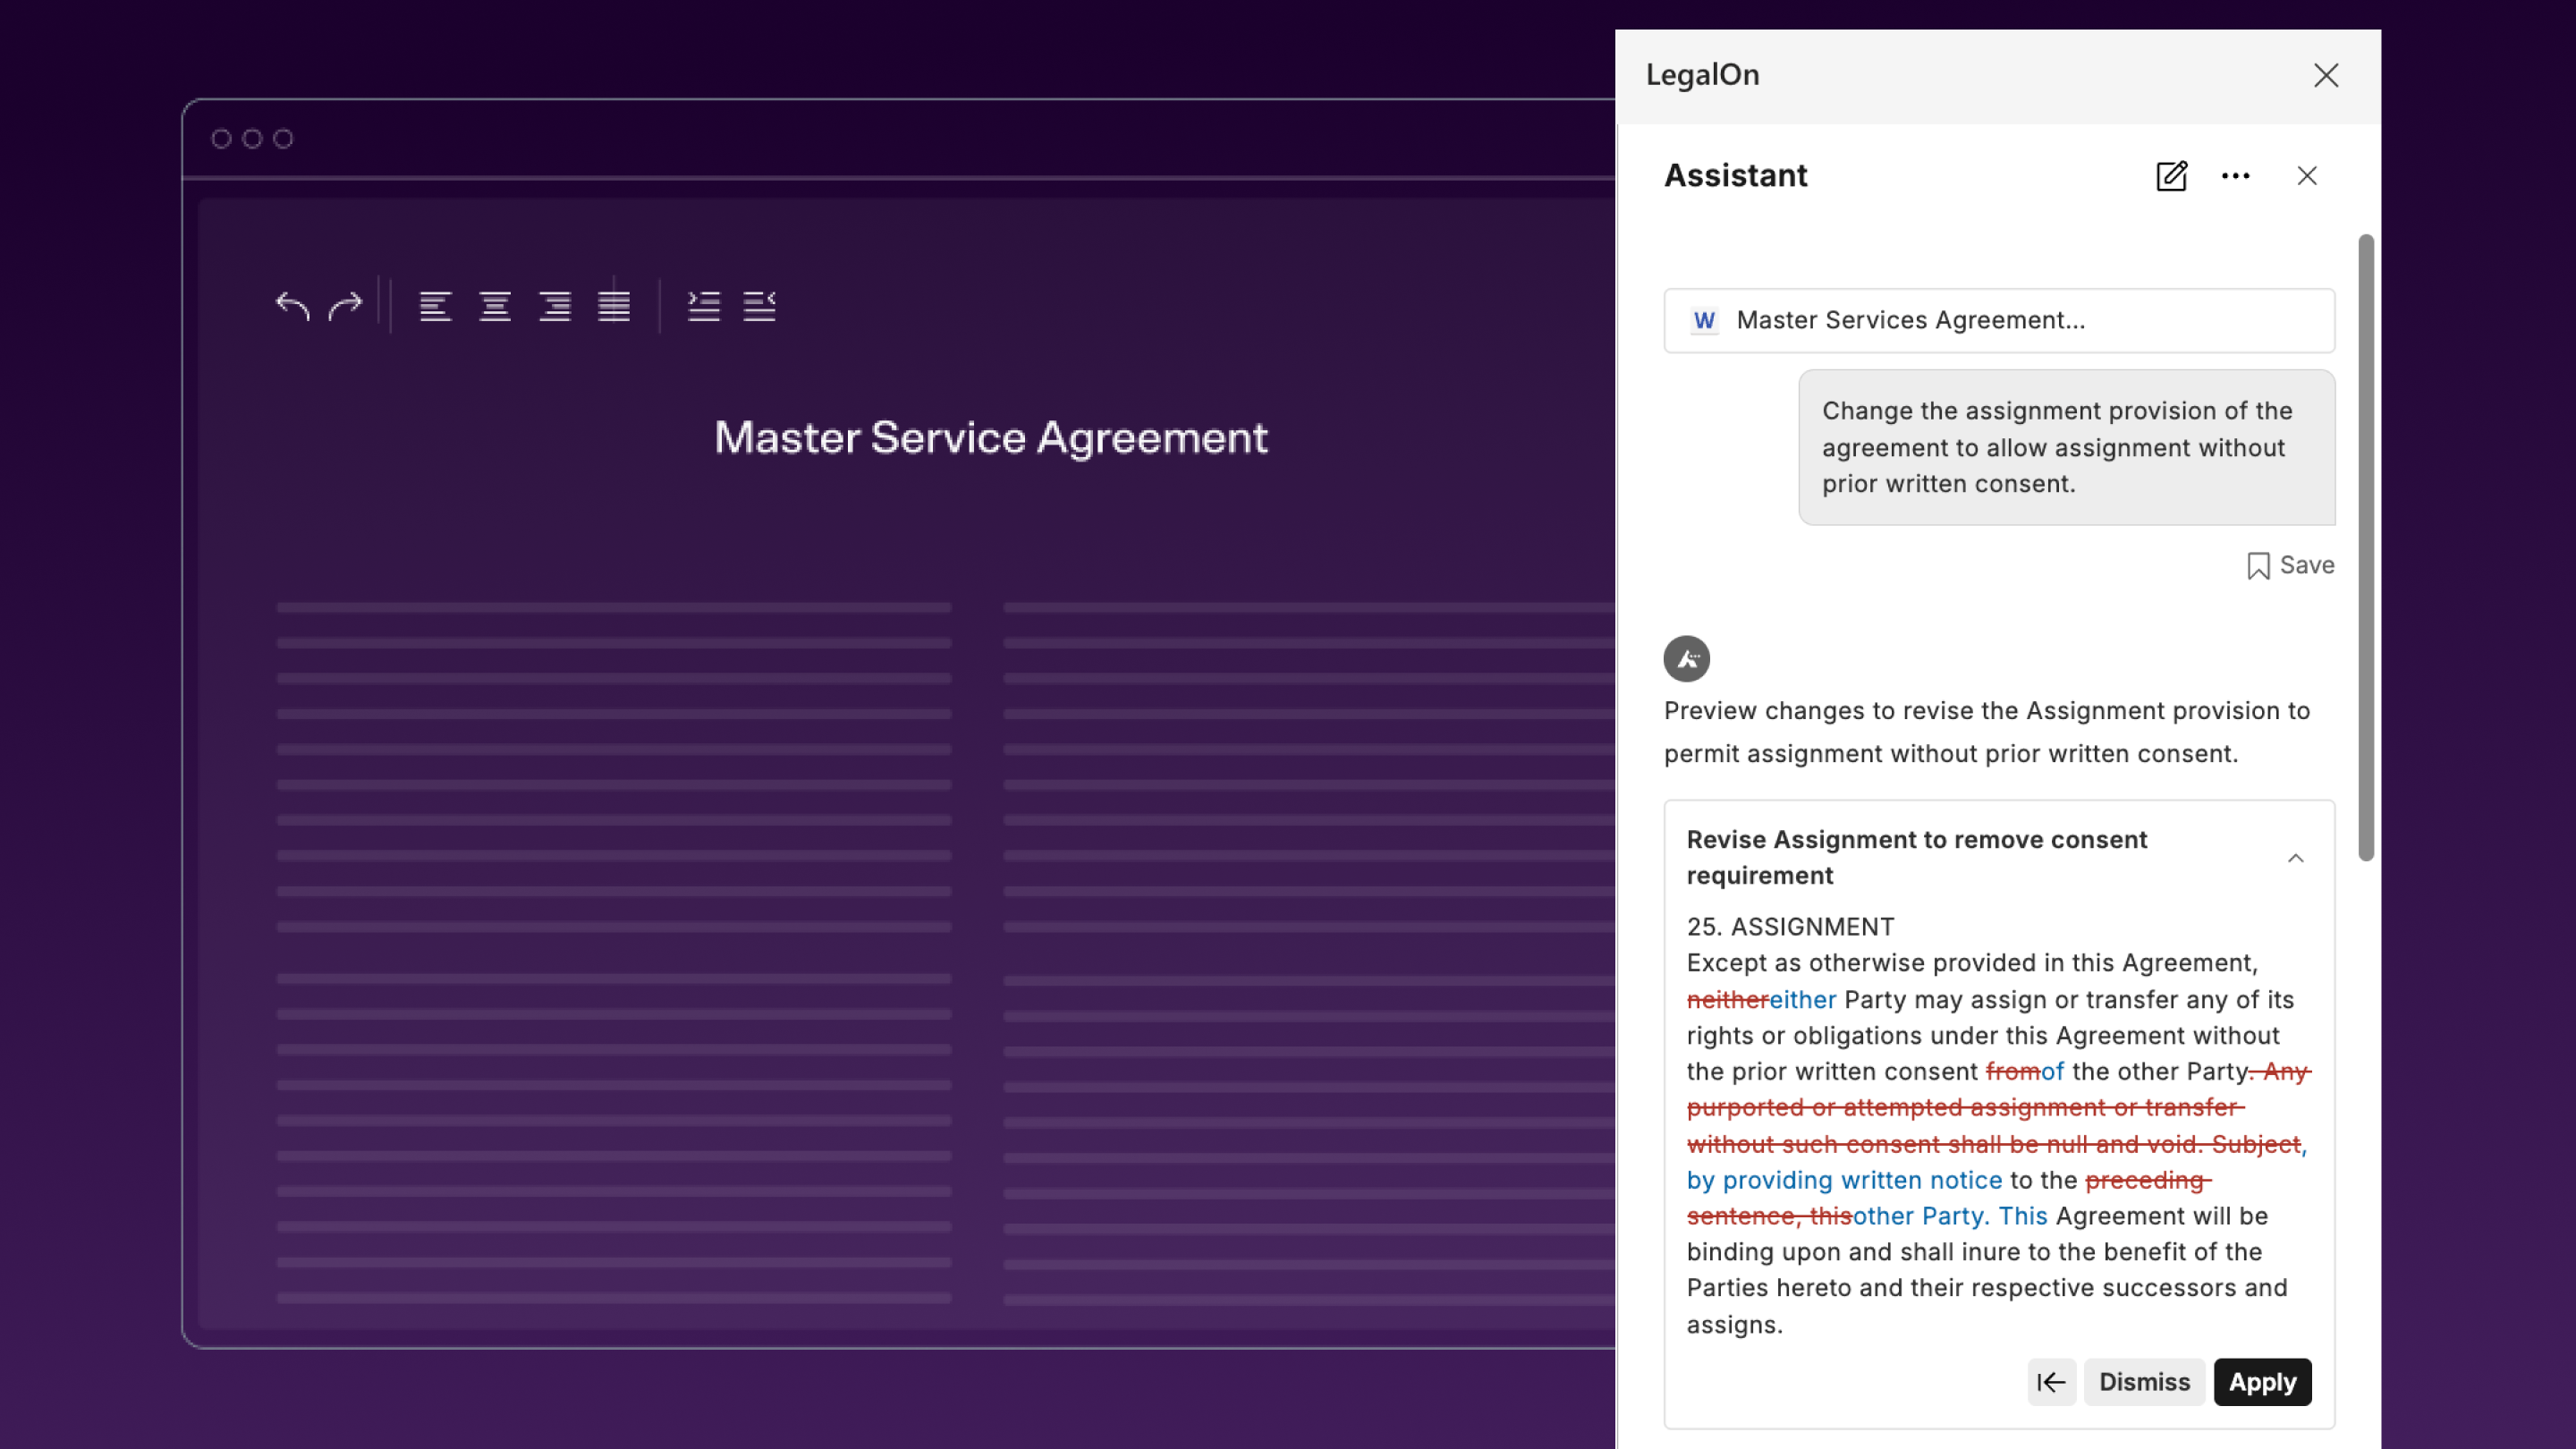The image size is (2576, 1449).
Task: Save the prompt with bookmark
Action: point(2290,566)
